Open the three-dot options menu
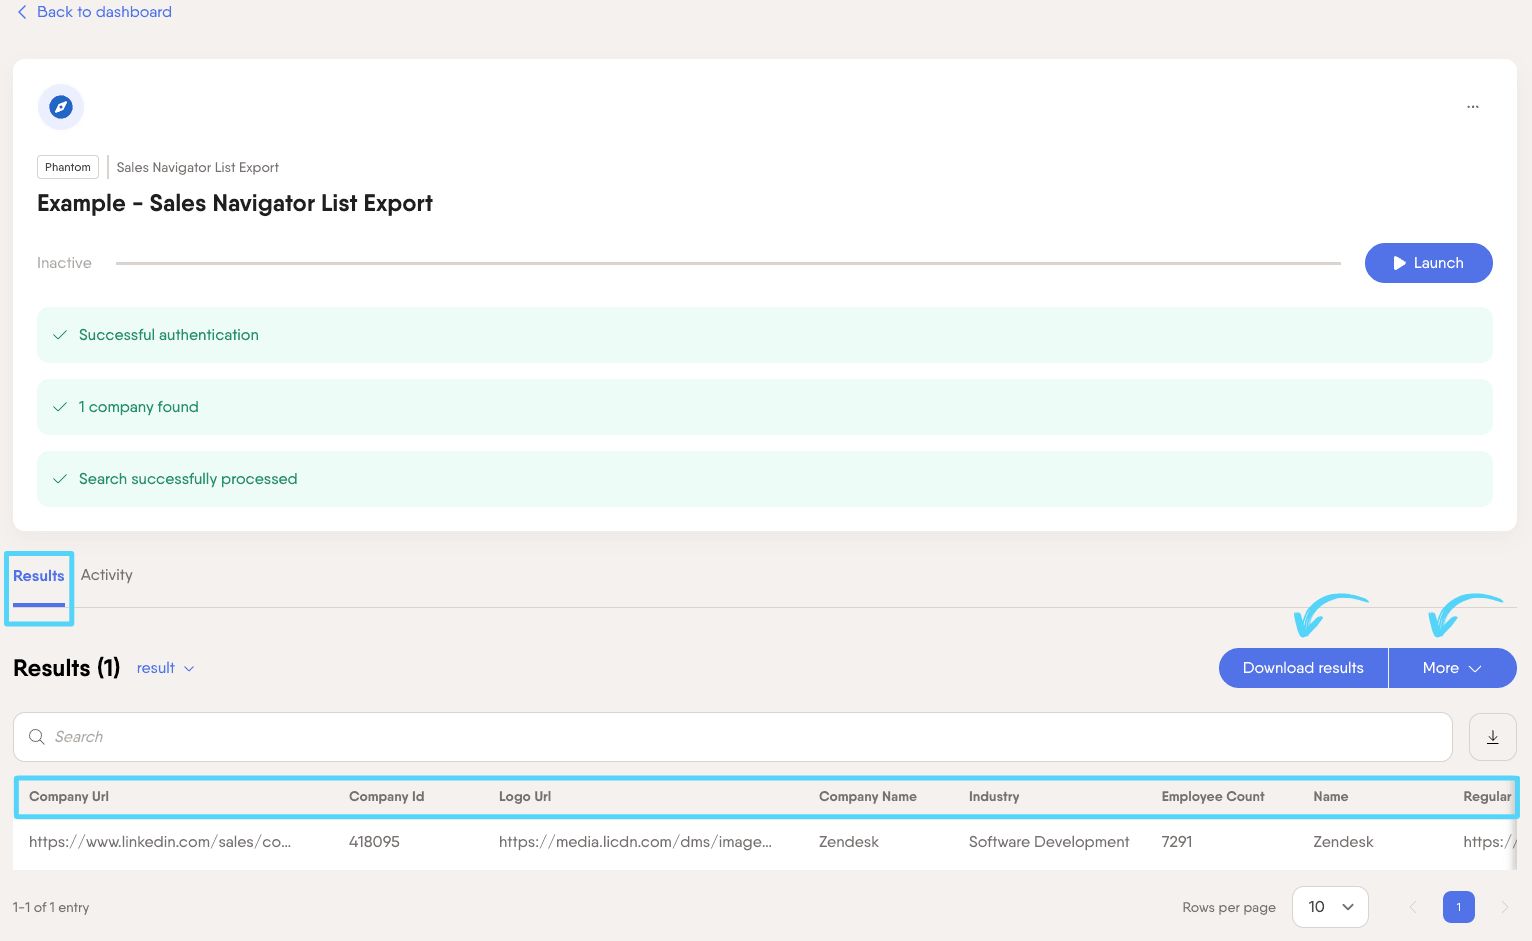The height and width of the screenshot is (941, 1532). click(1472, 106)
